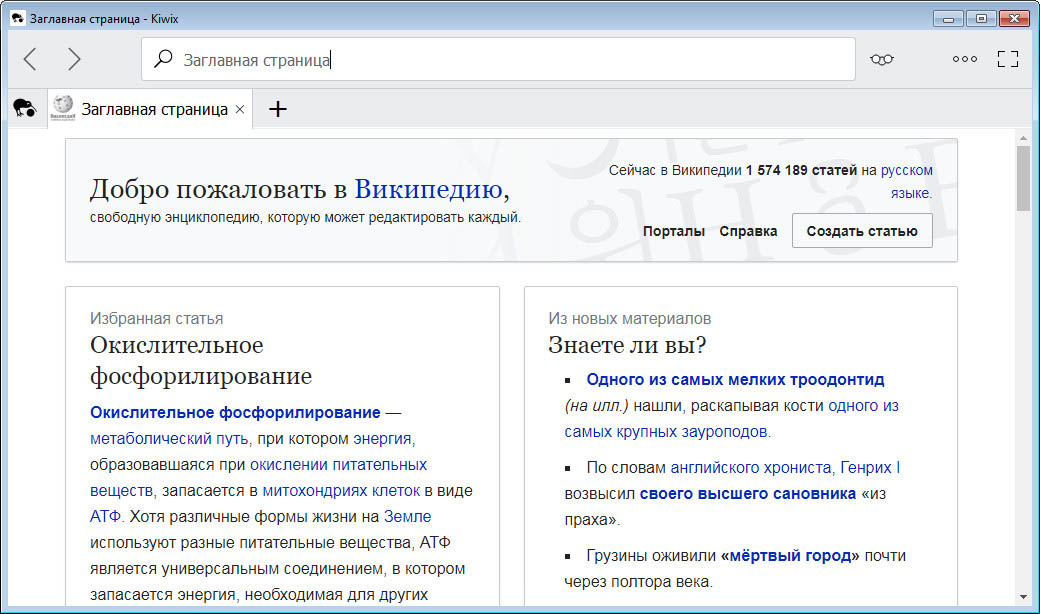Viewport: 1040px width, 614px height.
Task: Open the three-dots menu
Action: 964,59
